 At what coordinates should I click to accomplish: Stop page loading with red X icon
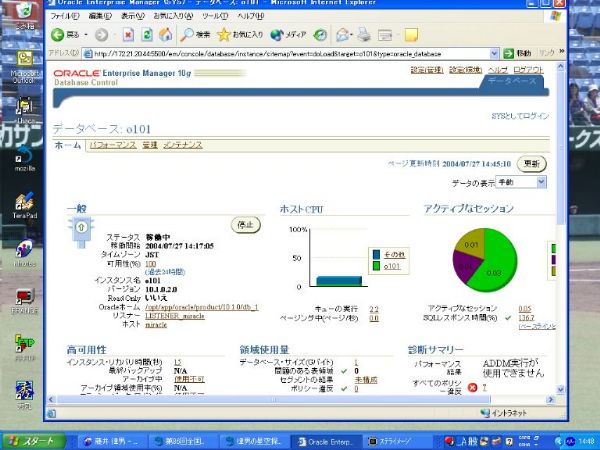(128, 35)
